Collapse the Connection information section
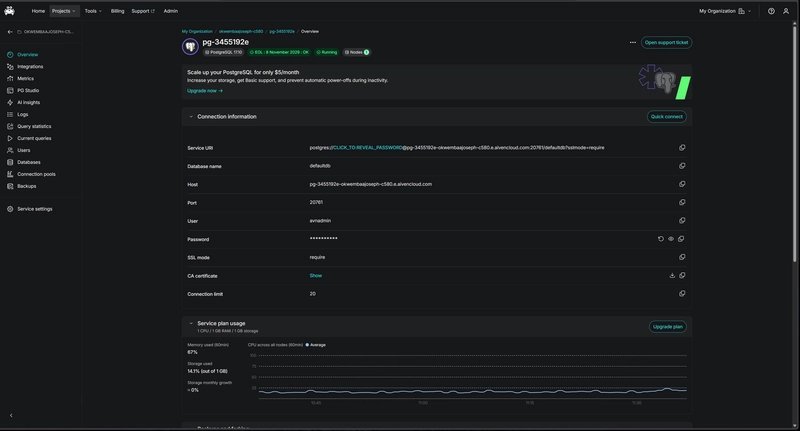The height and width of the screenshot is (431, 800). 191,117
